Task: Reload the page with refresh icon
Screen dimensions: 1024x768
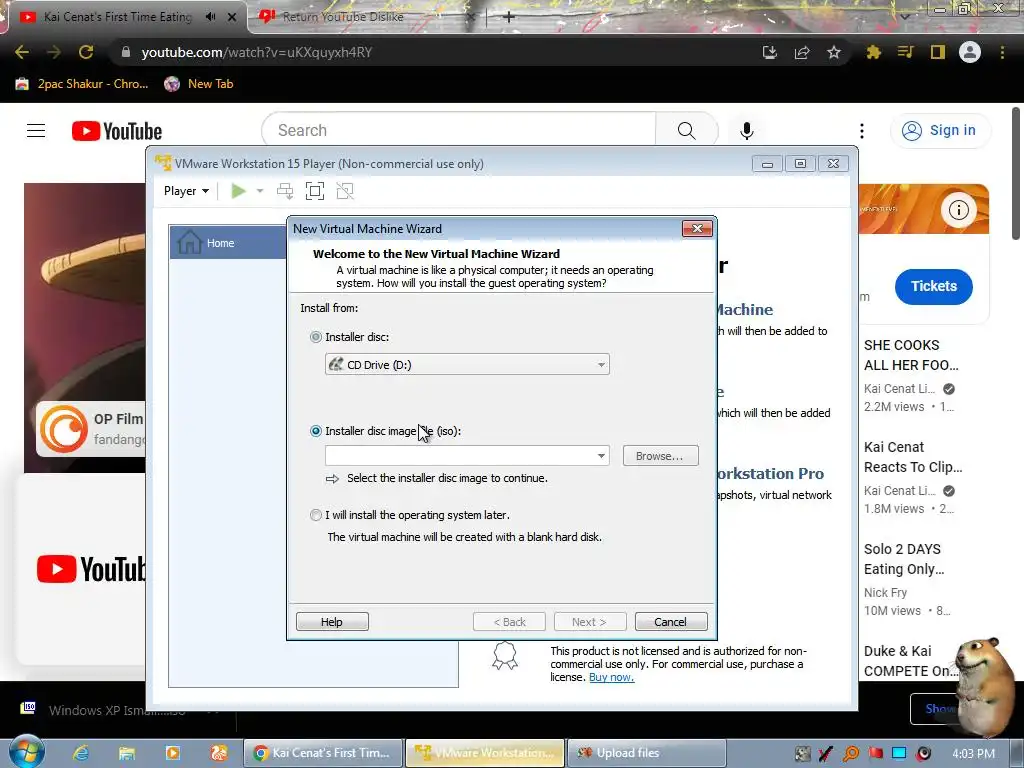Action: point(86,52)
